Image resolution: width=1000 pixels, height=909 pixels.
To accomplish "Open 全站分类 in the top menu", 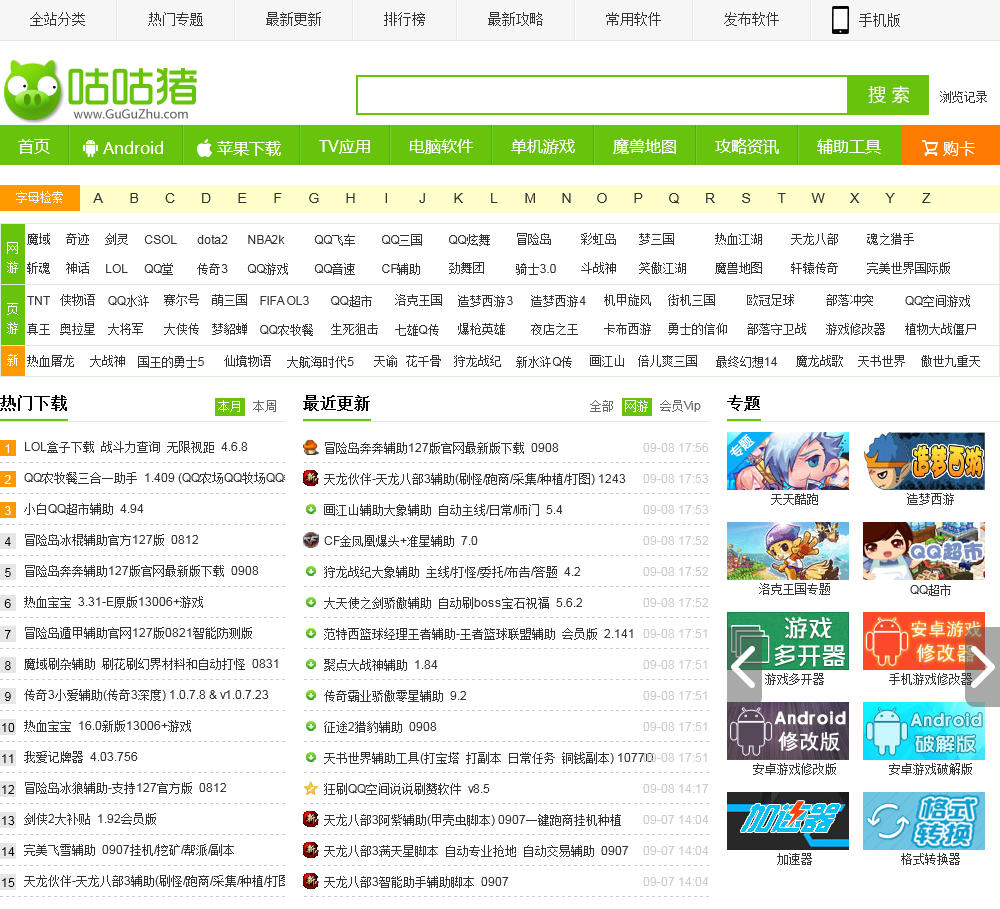I will click(x=57, y=20).
